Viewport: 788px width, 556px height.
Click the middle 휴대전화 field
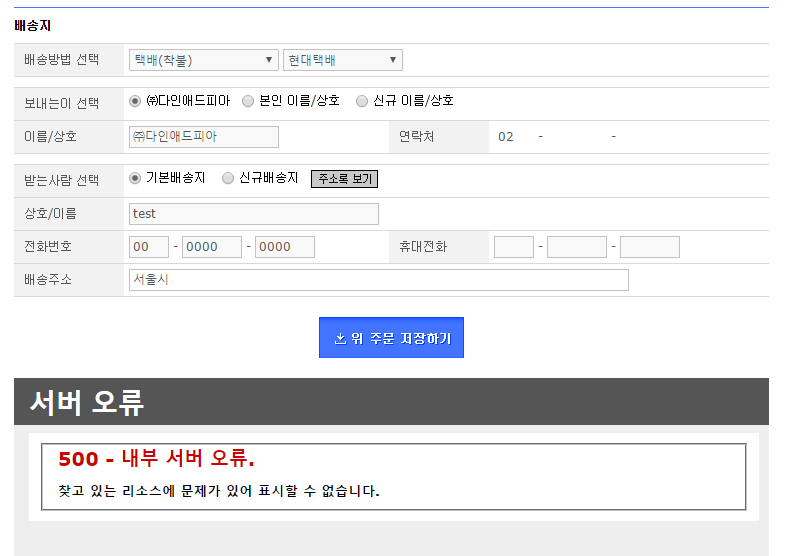(577, 247)
